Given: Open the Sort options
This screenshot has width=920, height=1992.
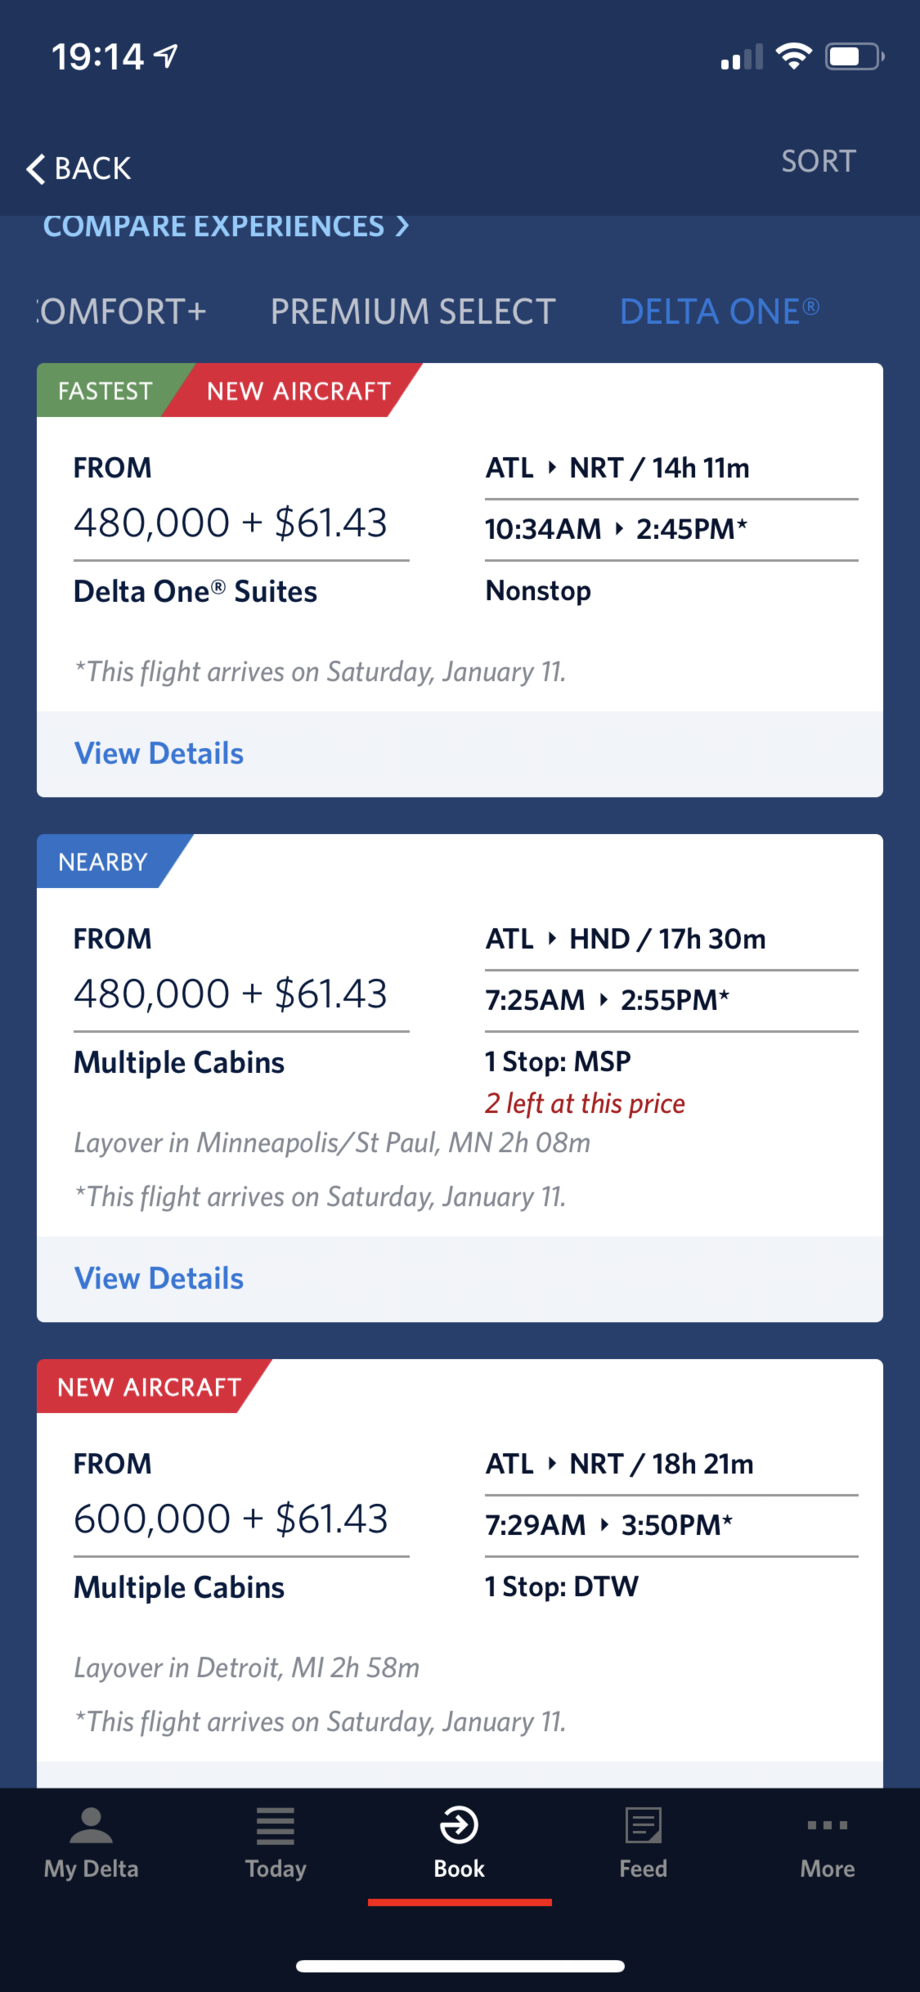Looking at the screenshot, I should (x=818, y=161).
